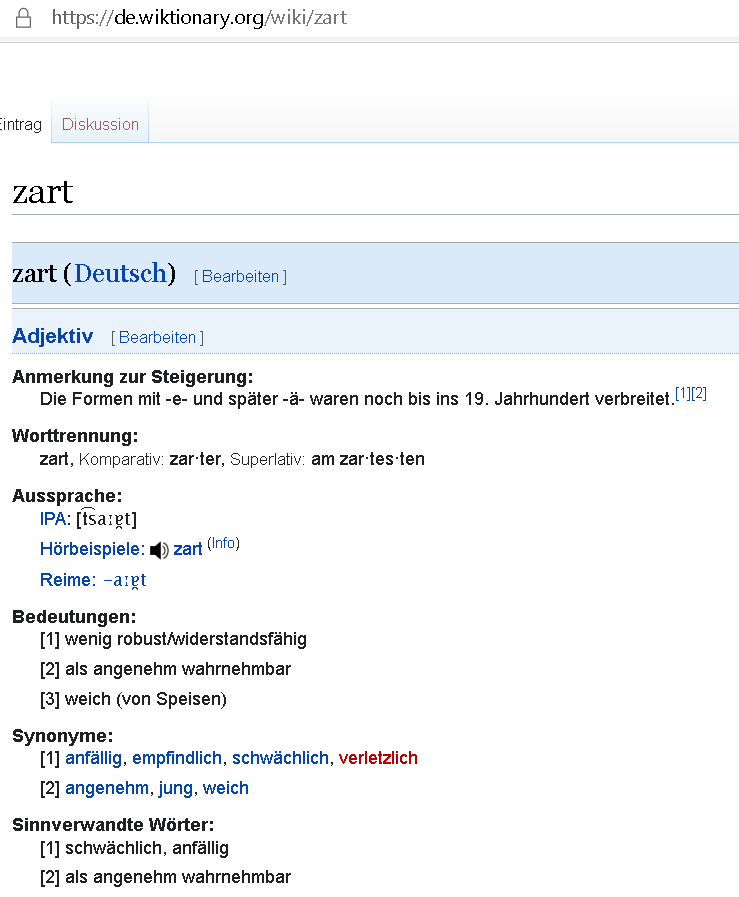Click the URL address field
This screenshot has height=897, width=739.
(x=200, y=18)
